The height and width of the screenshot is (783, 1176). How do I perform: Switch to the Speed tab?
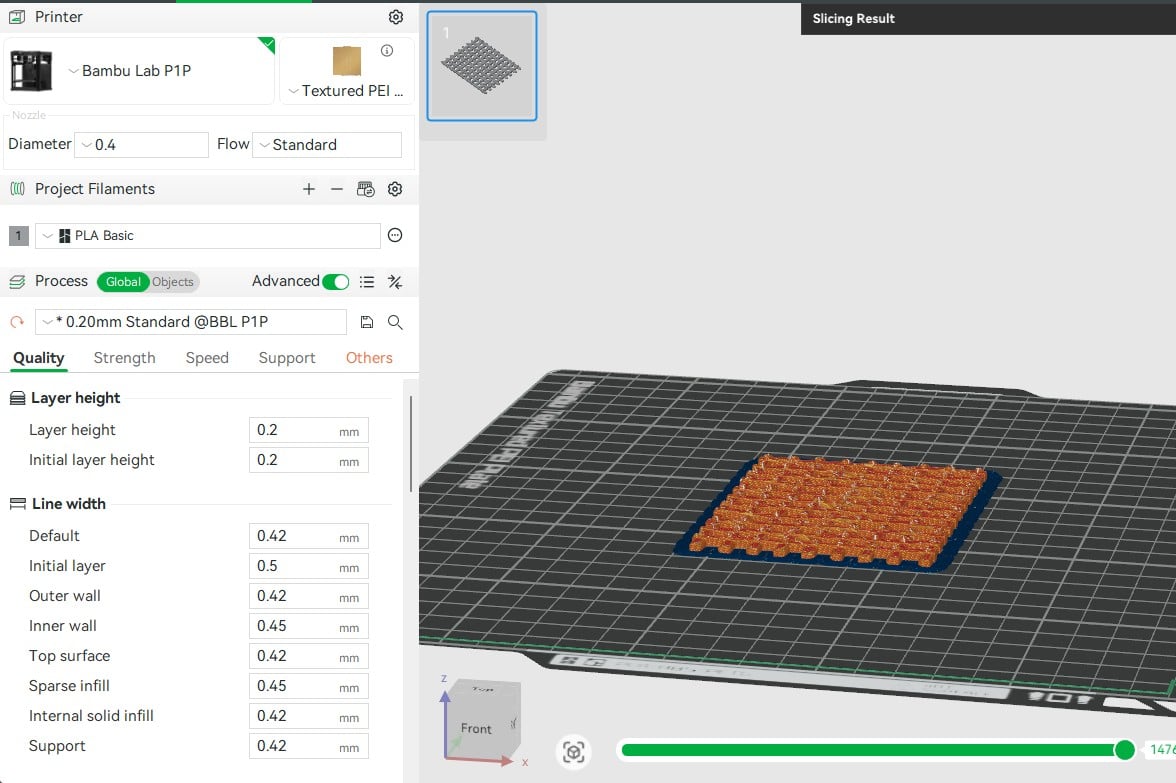tap(207, 358)
